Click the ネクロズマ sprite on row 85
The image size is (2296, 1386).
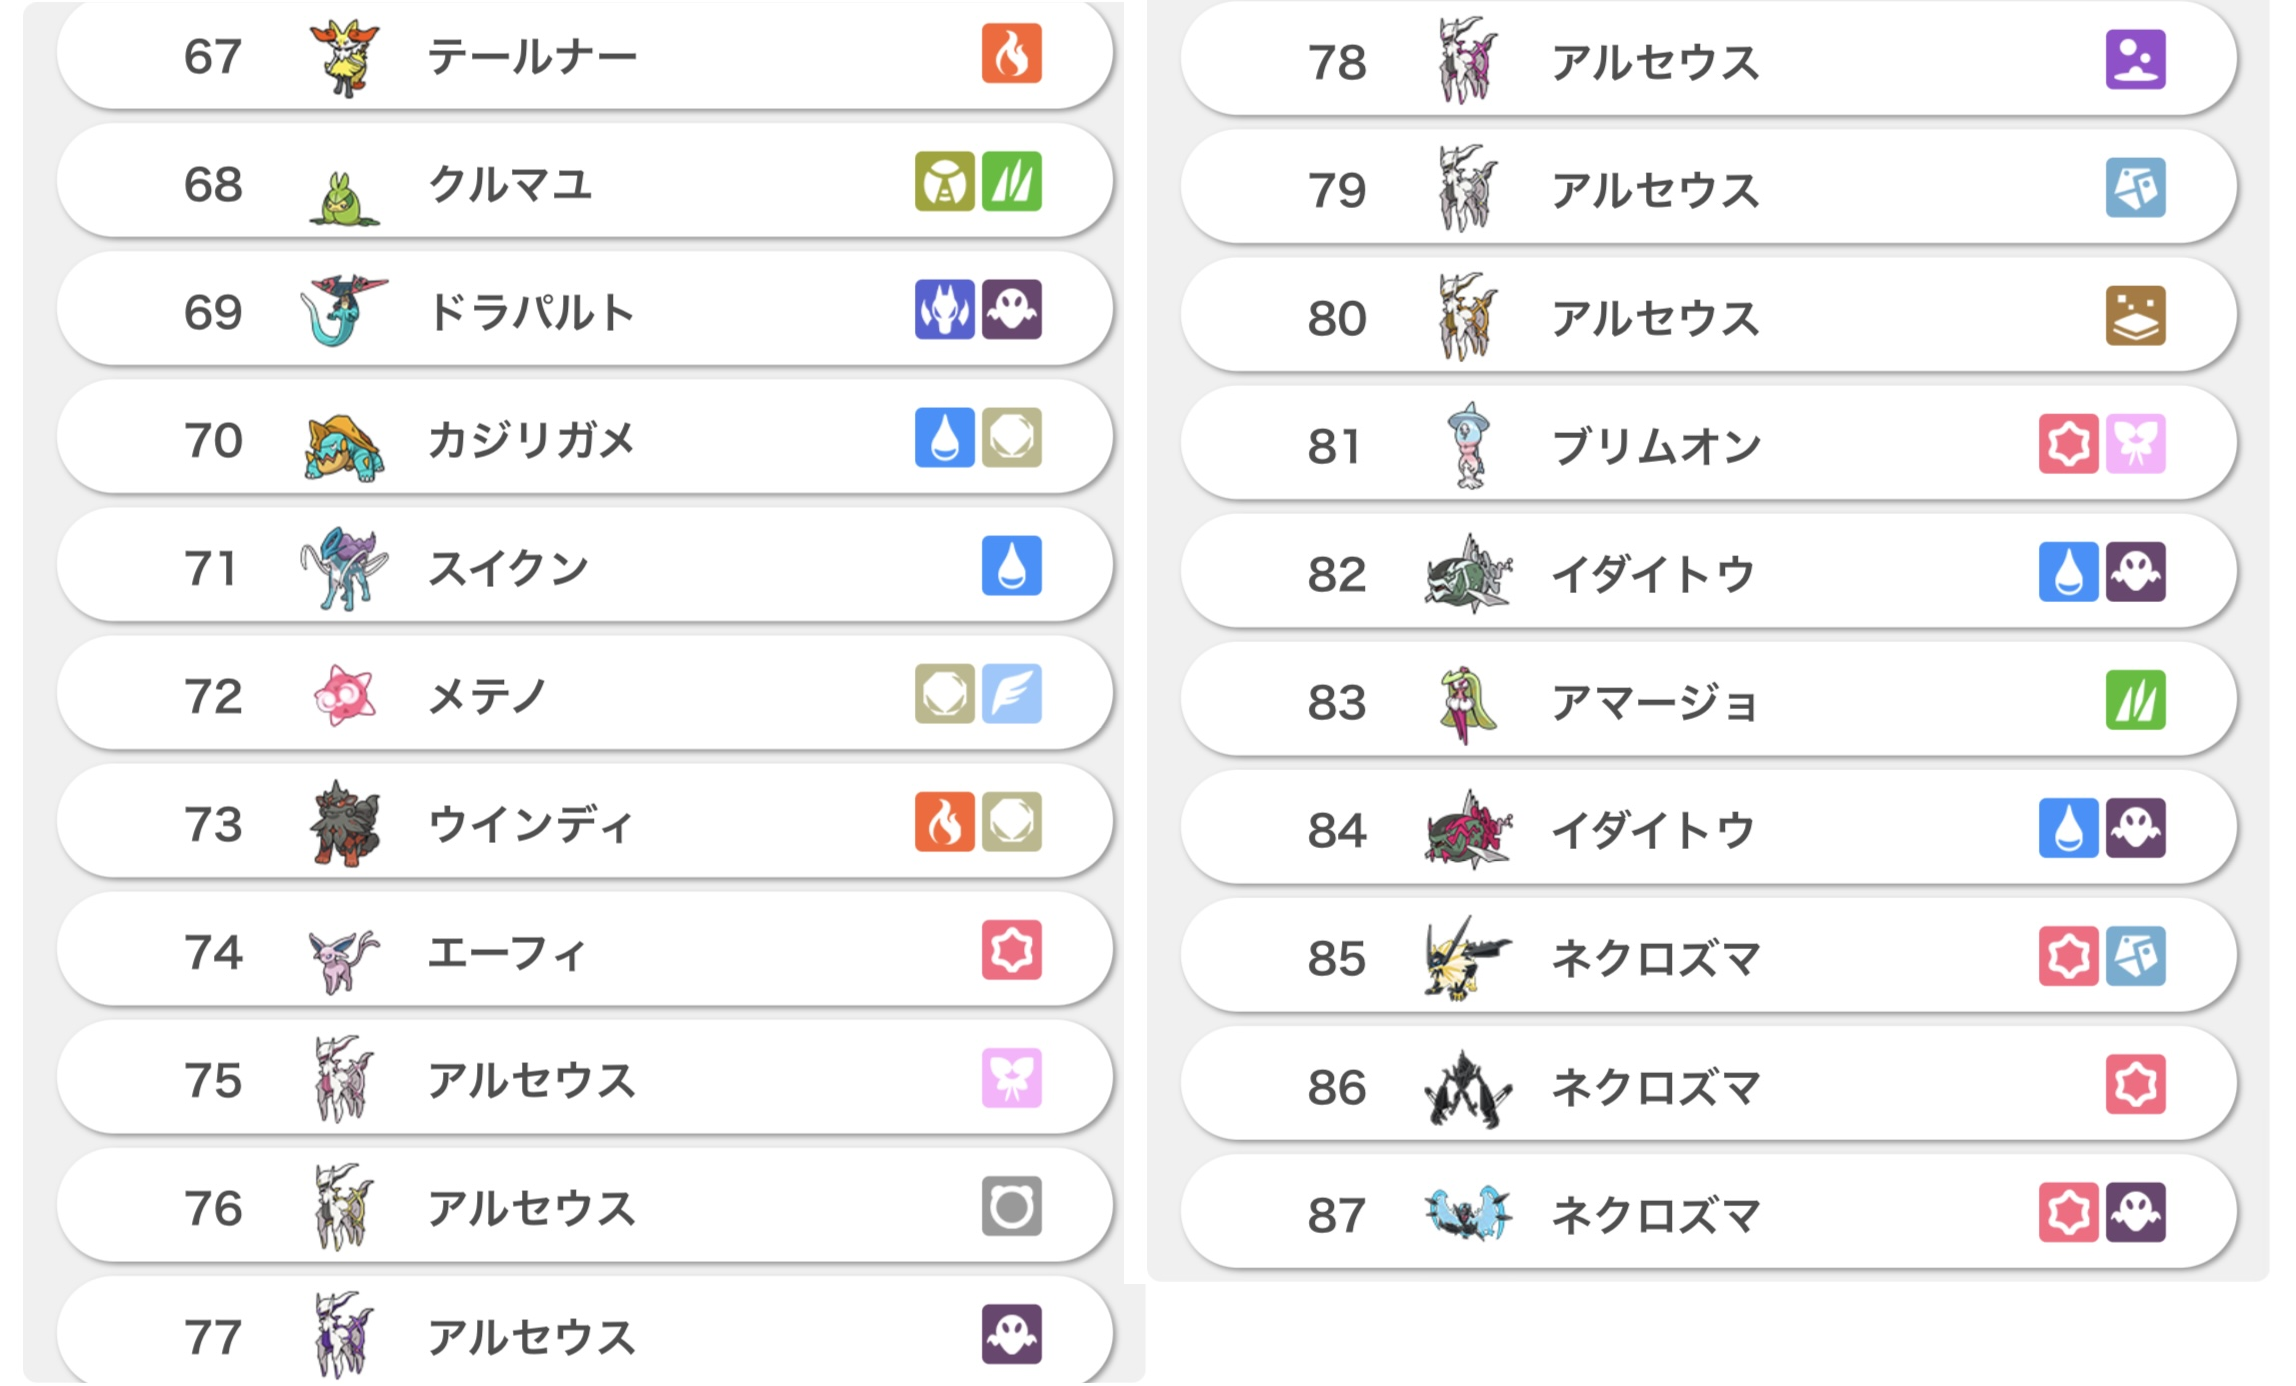point(1467,957)
